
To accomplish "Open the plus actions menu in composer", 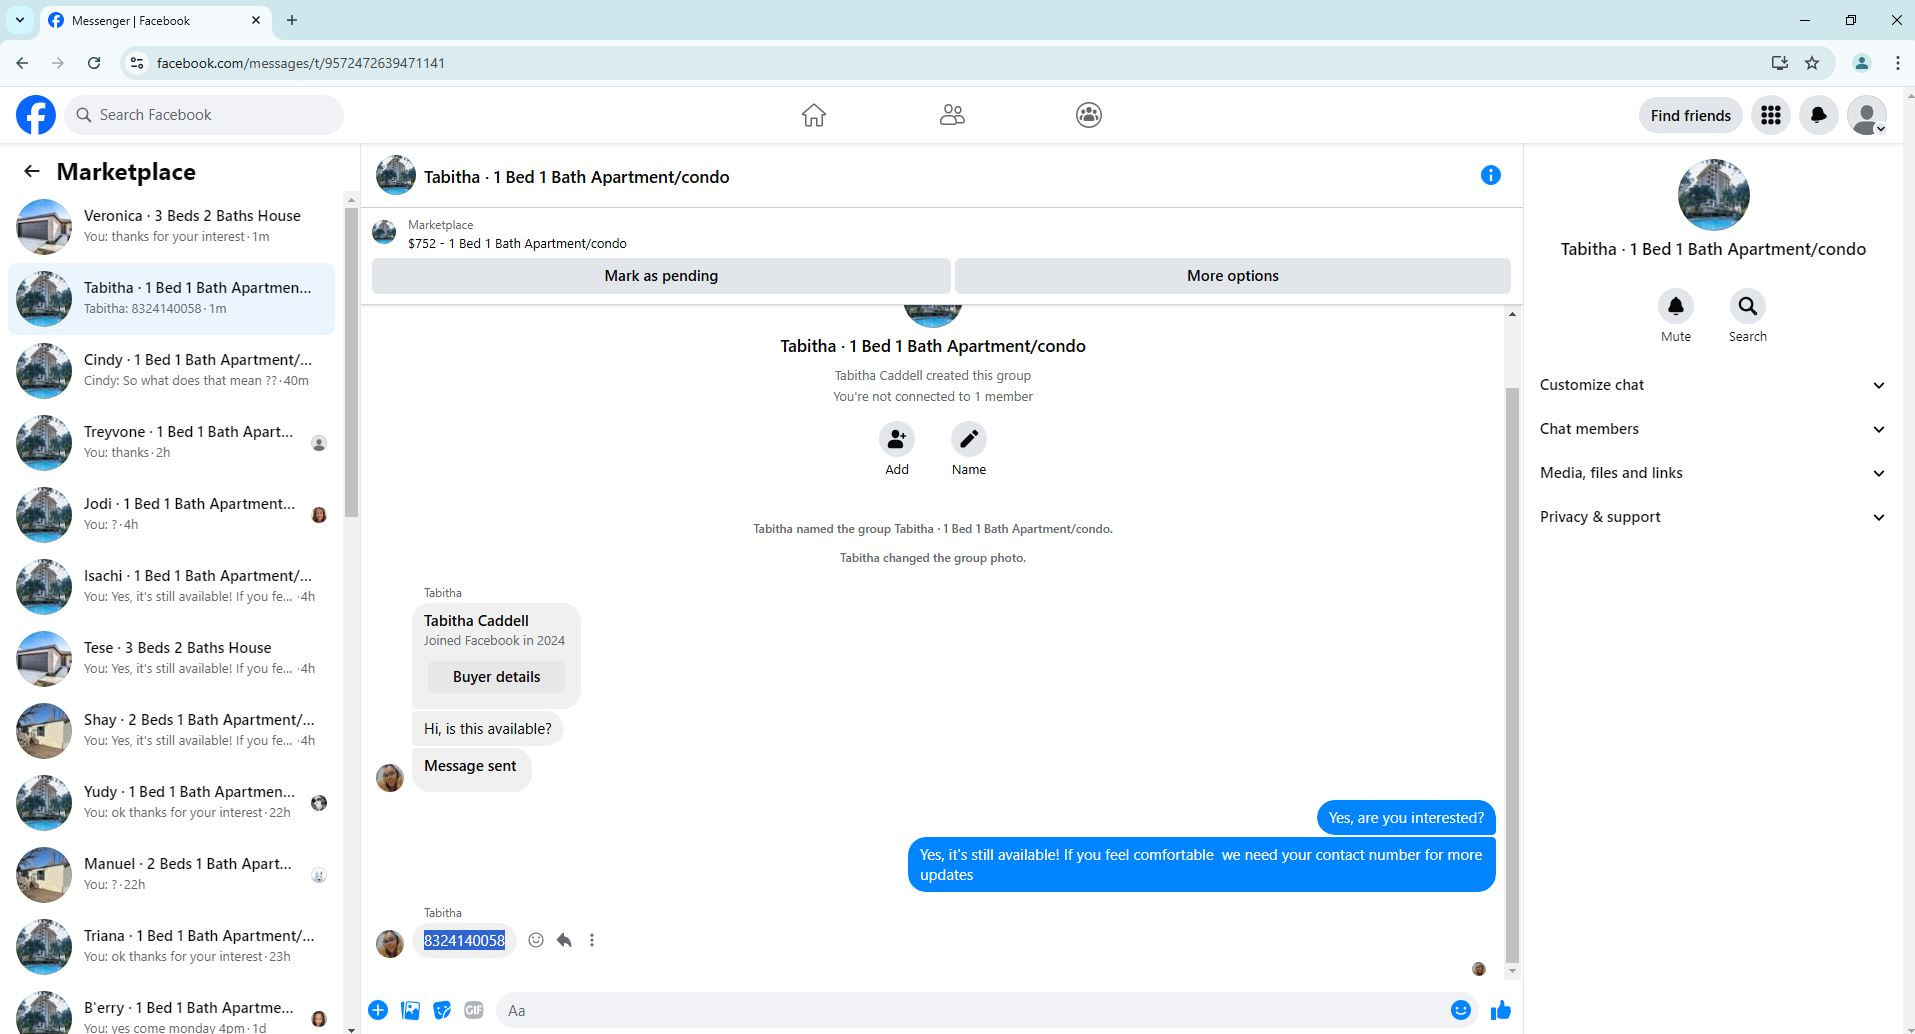I will pyautogui.click(x=378, y=1010).
